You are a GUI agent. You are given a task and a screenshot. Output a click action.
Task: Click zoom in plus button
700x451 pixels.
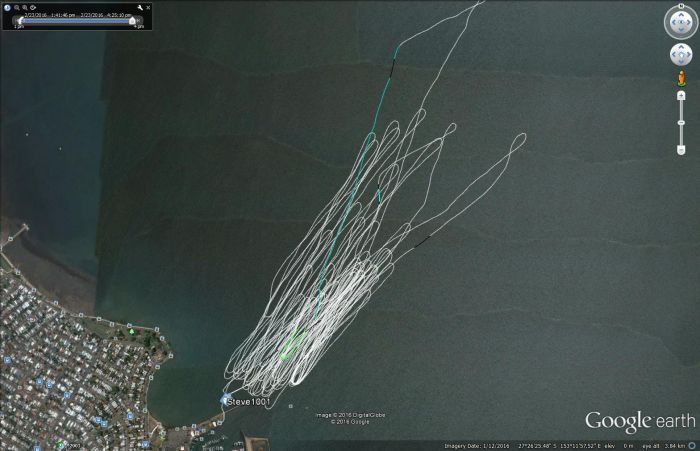pos(680,95)
